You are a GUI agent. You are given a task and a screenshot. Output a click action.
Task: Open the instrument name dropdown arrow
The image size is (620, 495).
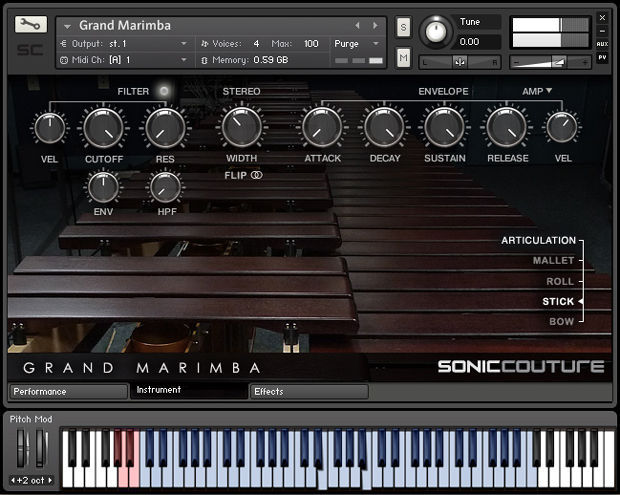pyautogui.click(x=68, y=26)
